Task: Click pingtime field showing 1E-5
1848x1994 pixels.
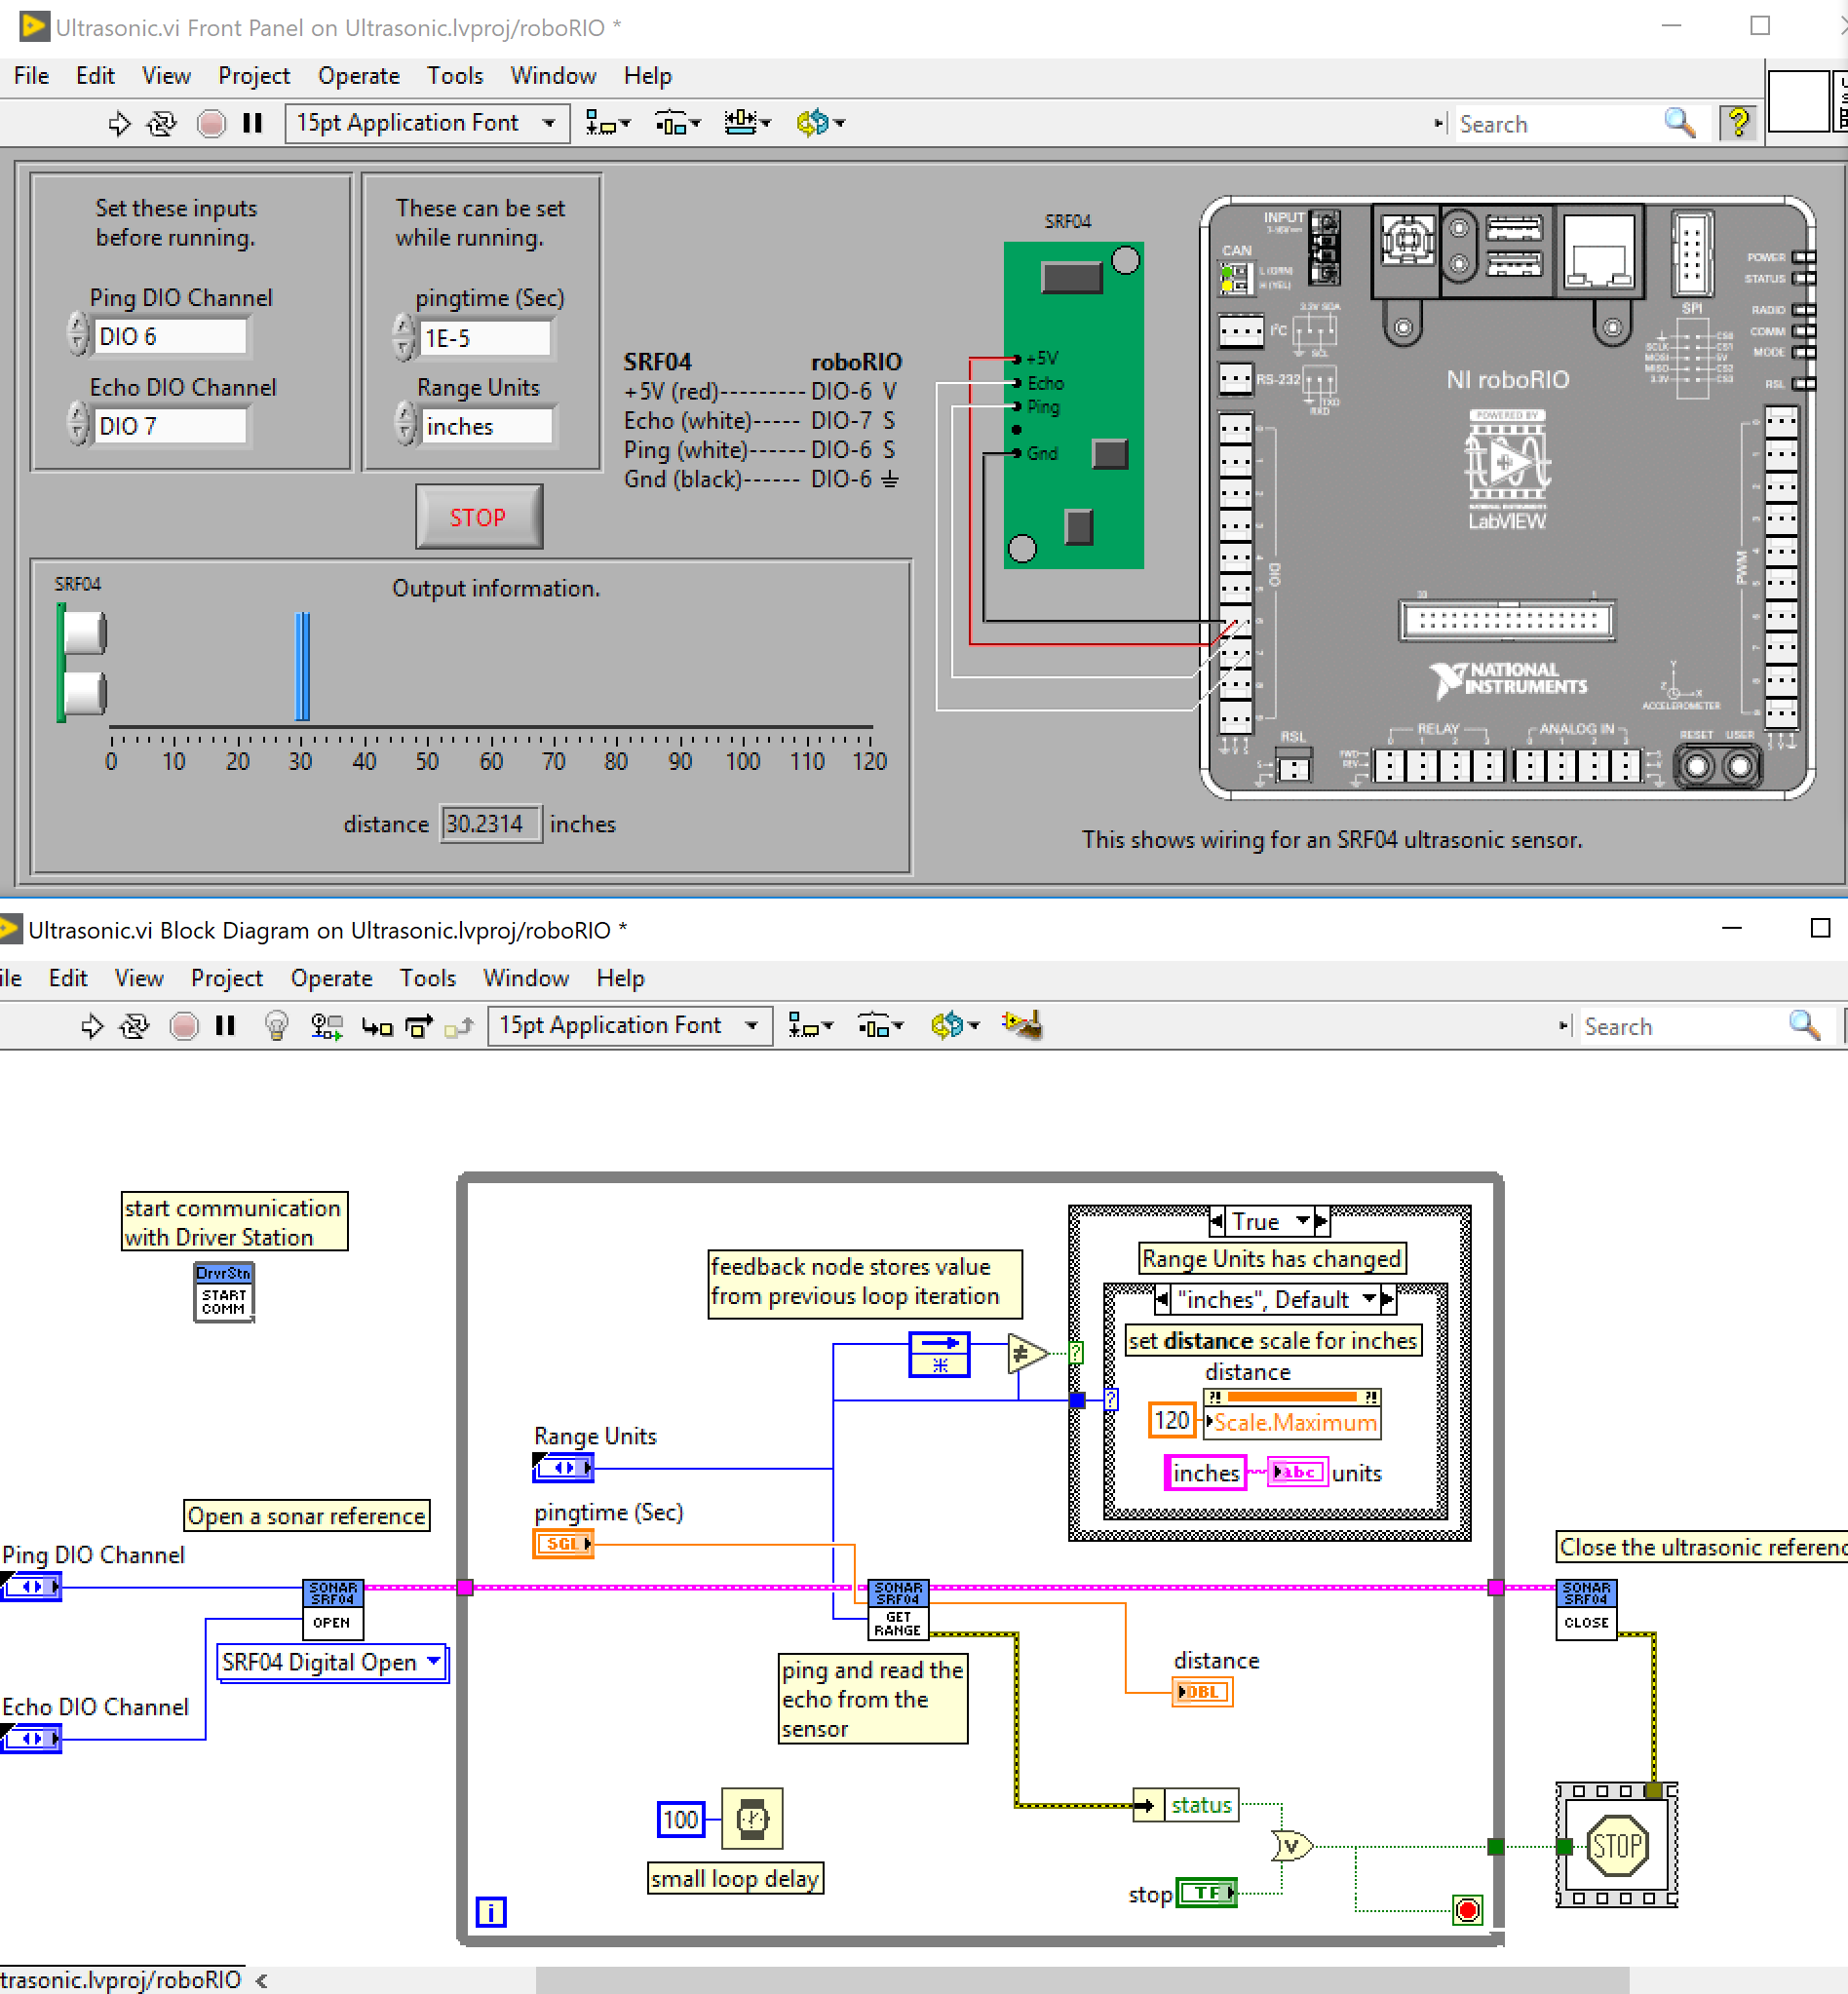Action: (485, 338)
